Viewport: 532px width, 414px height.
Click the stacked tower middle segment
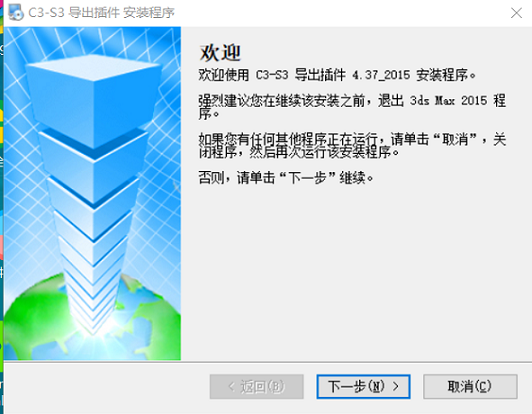(x=92, y=217)
